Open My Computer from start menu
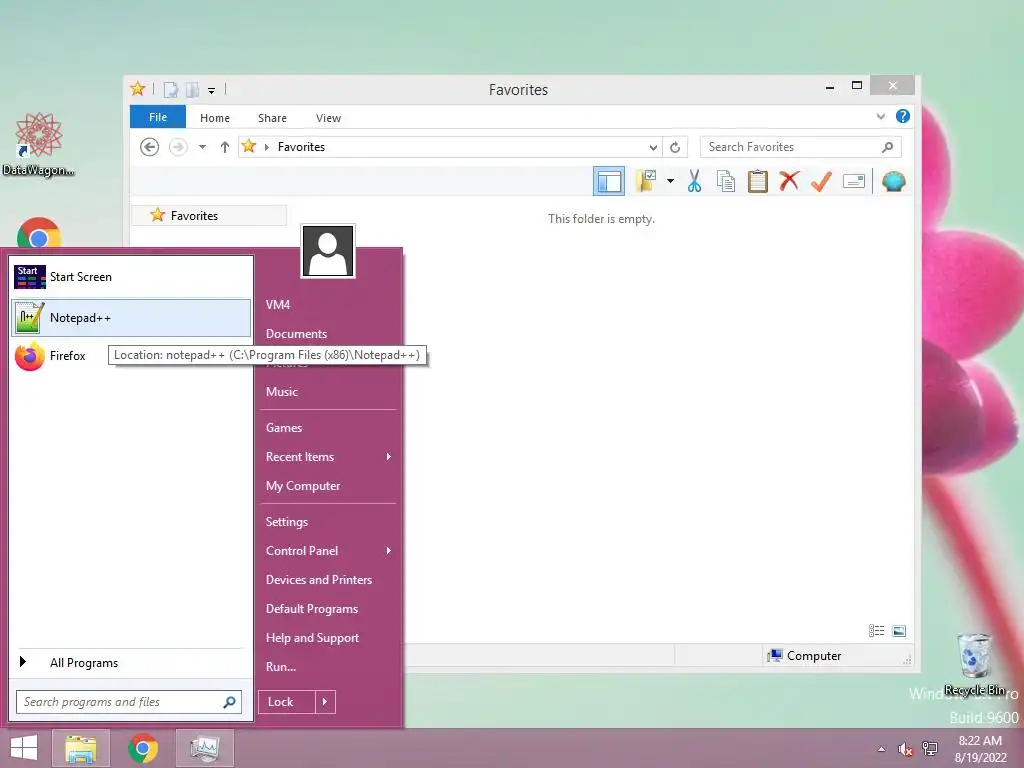 pos(302,486)
